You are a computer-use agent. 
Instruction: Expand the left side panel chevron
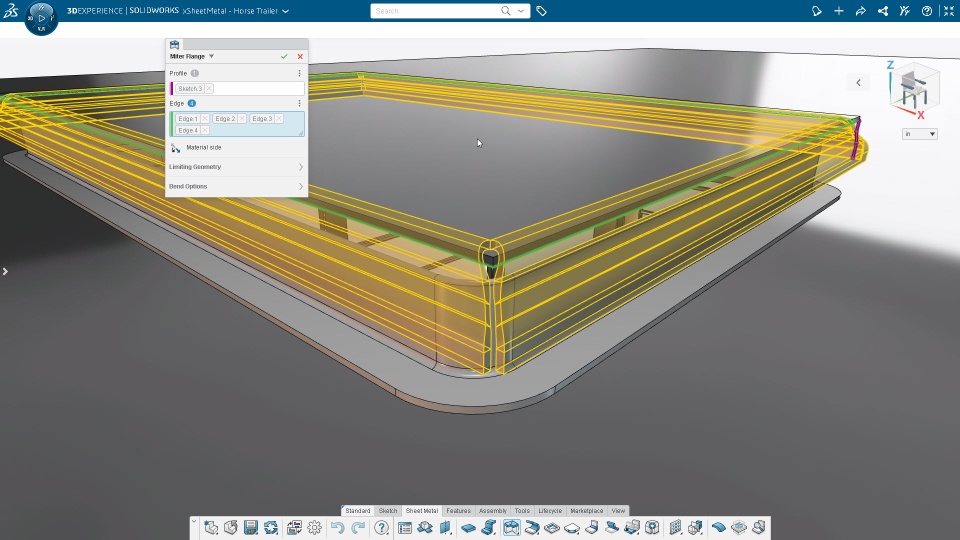[5, 271]
